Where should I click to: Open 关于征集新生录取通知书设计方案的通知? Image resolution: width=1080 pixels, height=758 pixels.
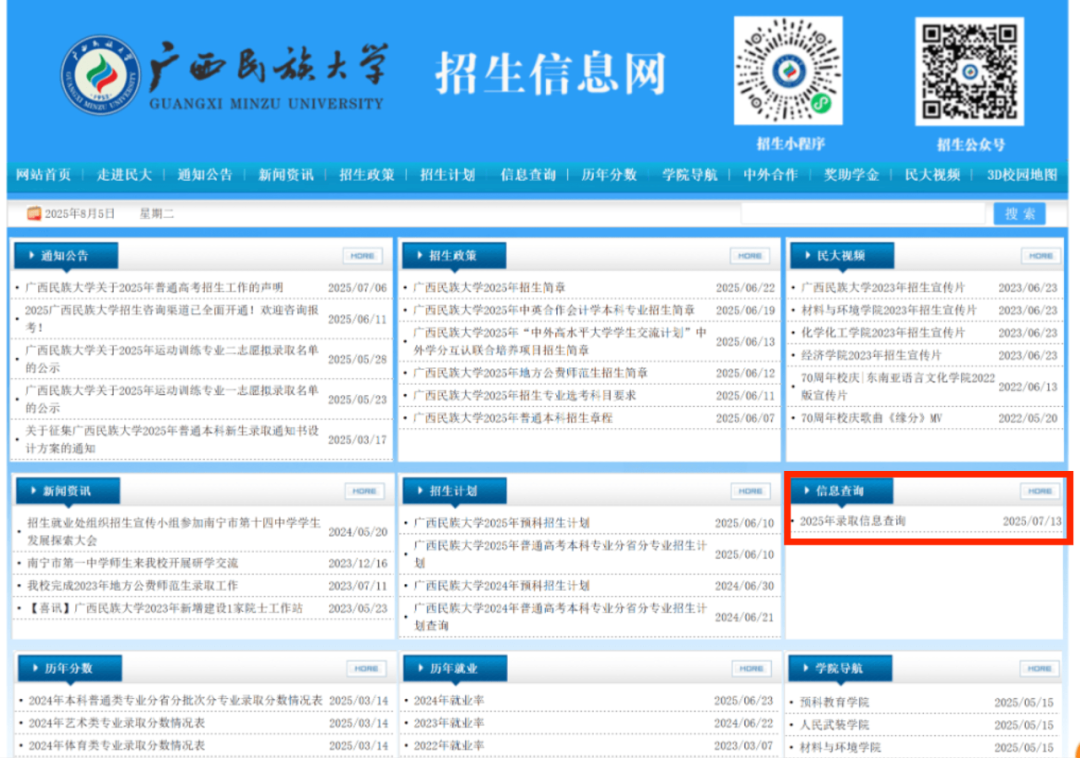click(x=172, y=439)
